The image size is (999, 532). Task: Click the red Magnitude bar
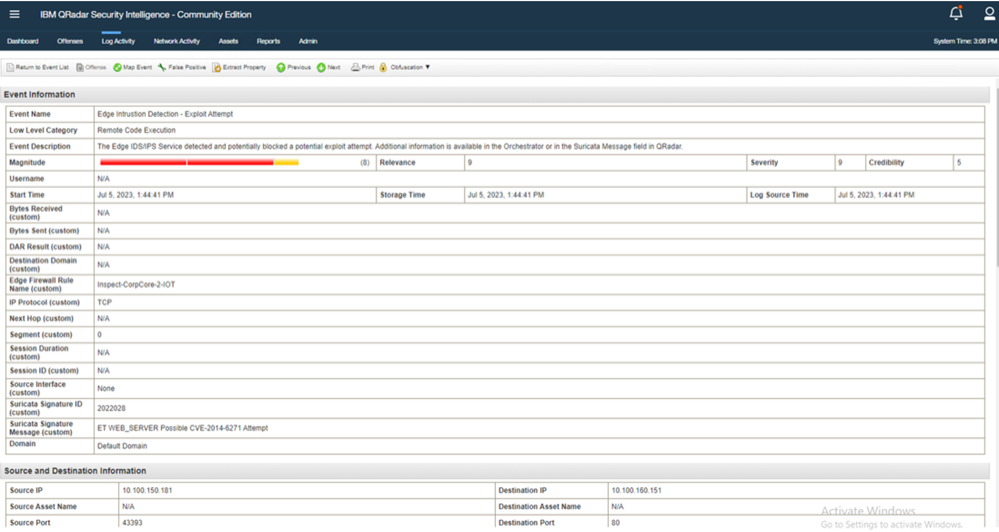coord(186,162)
